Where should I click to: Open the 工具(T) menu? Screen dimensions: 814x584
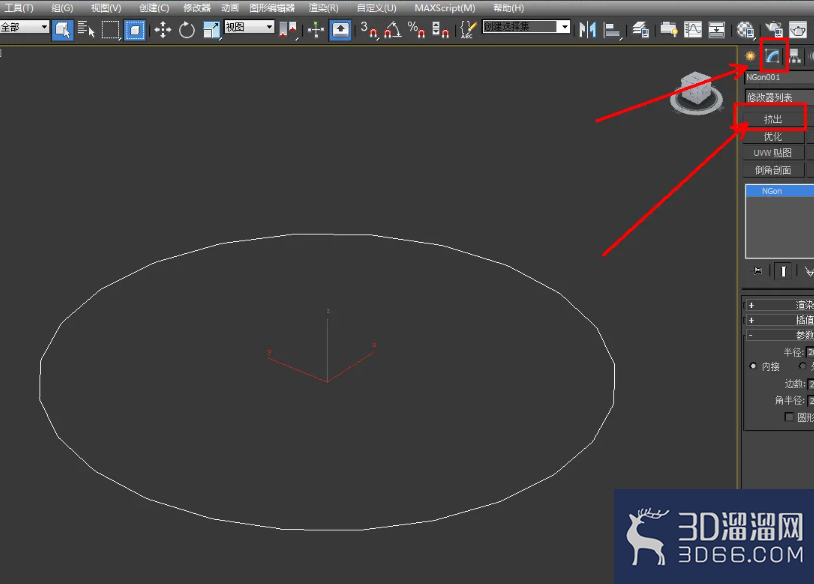pyautogui.click(x=19, y=8)
